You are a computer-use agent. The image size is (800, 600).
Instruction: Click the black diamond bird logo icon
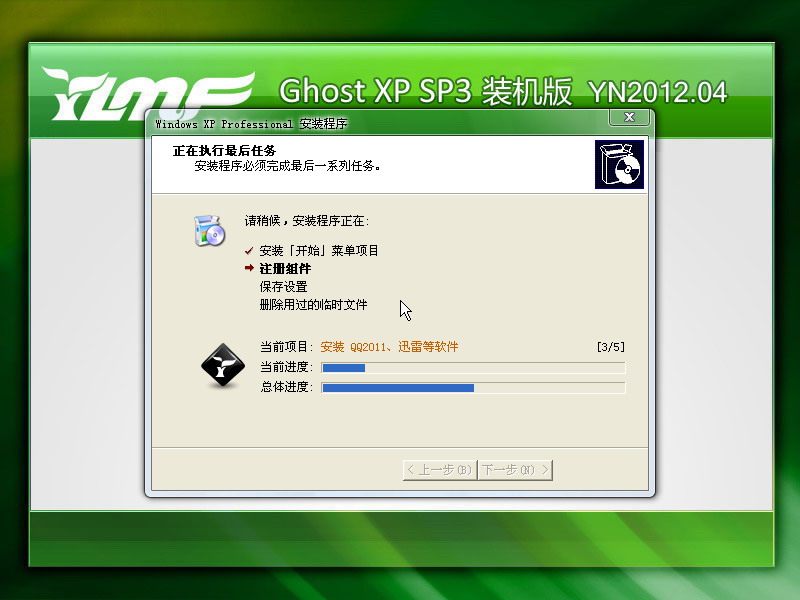tap(222, 365)
